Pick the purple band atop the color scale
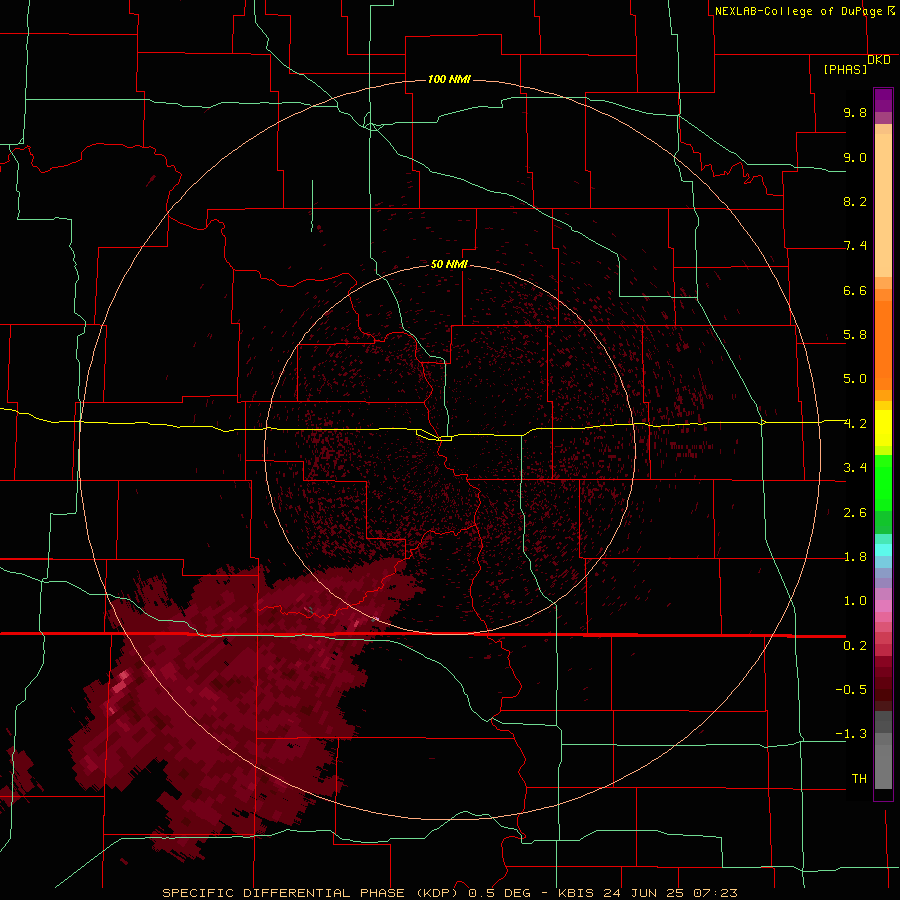The width and height of the screenshot is (900, 900). 883,100
